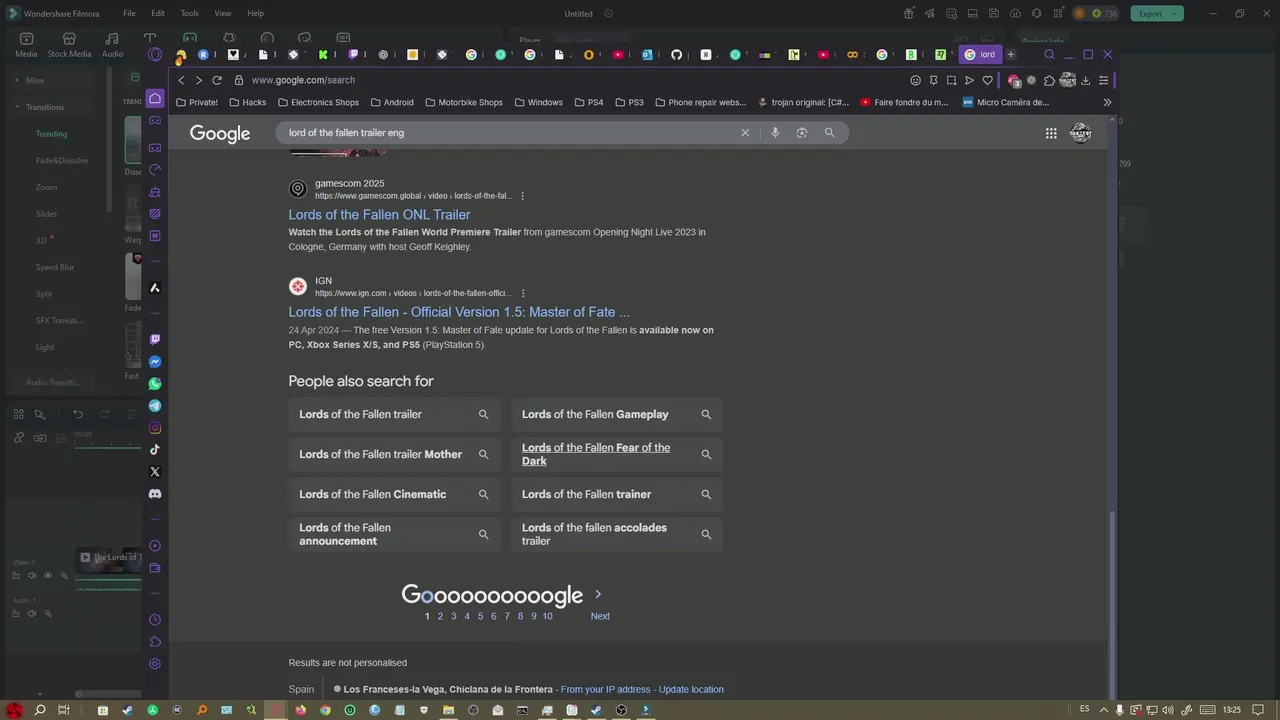Open more options for gamescom result
The image size is (1280, 720).
click(522, 196)
